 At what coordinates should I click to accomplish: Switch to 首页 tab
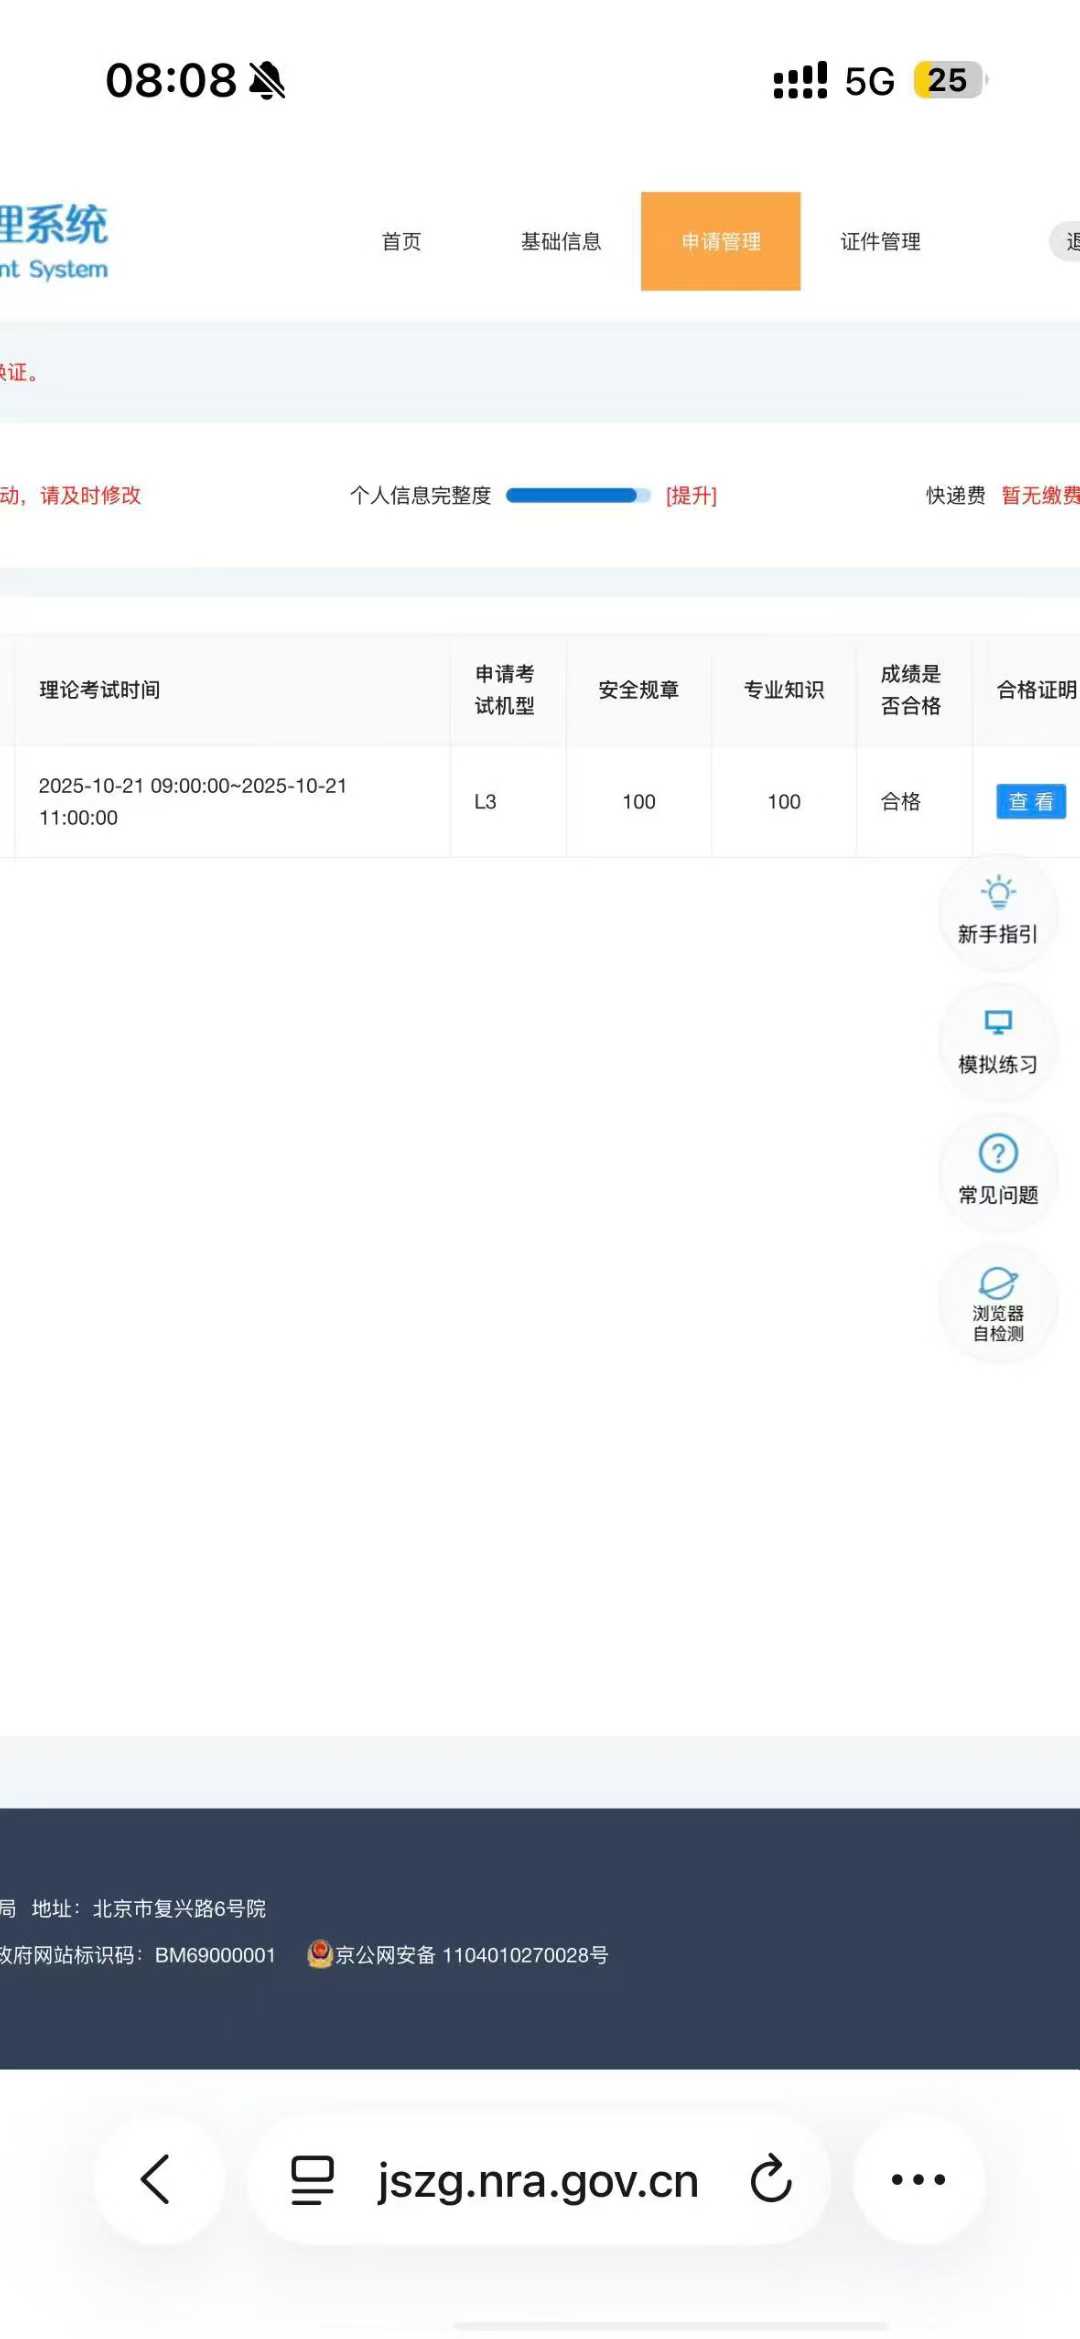[401, 241]
